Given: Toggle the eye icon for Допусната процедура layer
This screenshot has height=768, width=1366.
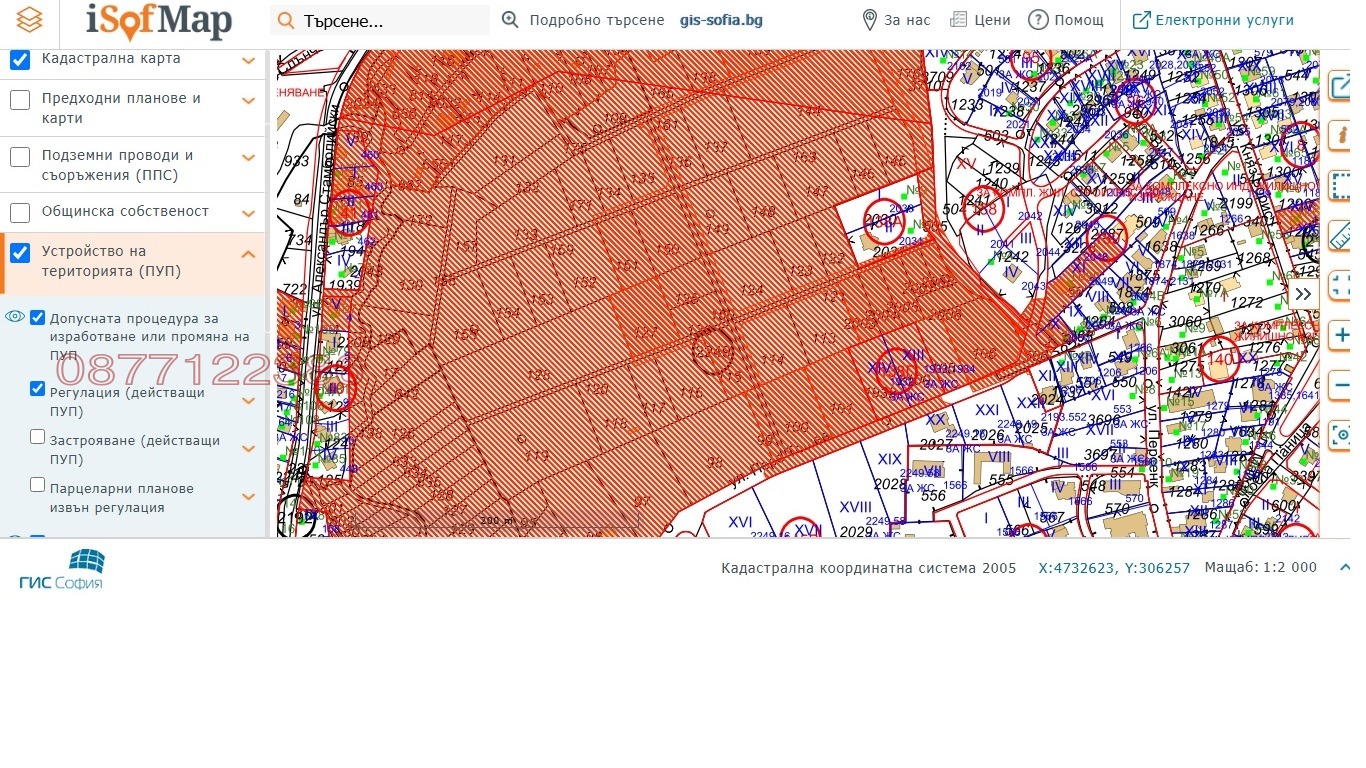Looking at the screenshot, I should pyautogui.click(x=14, y=317).
